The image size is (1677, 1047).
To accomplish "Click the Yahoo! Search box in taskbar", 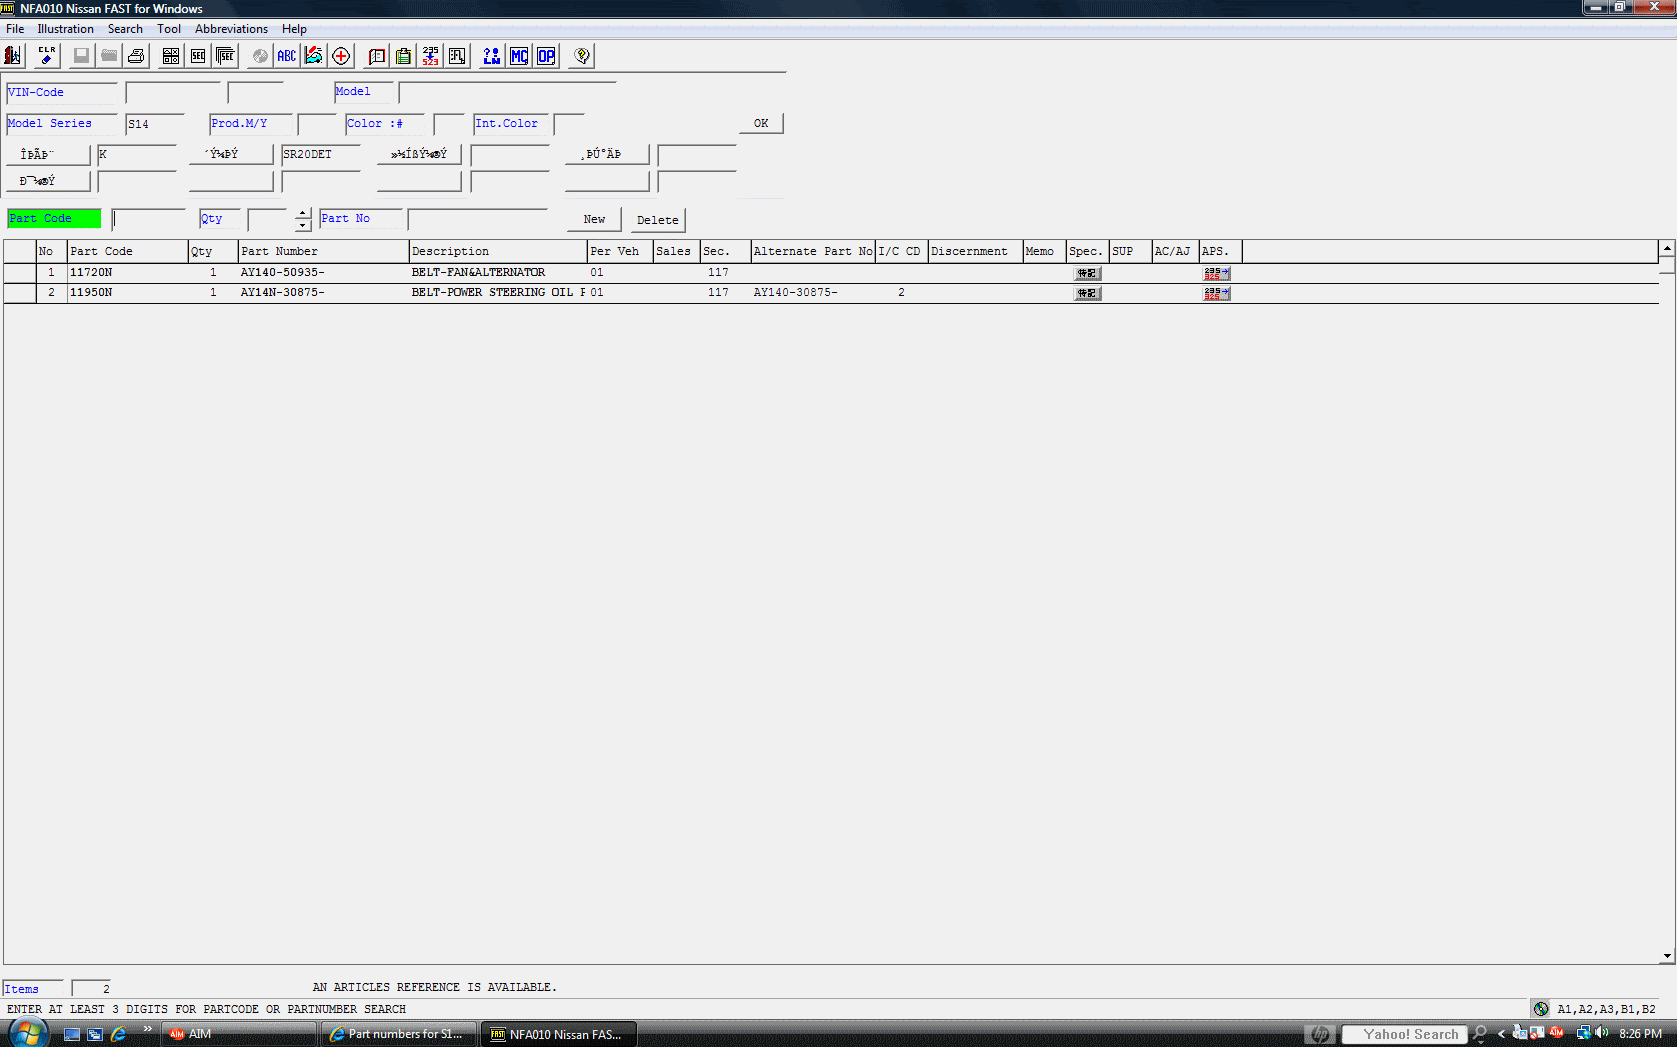I will pos(1404,1034).
